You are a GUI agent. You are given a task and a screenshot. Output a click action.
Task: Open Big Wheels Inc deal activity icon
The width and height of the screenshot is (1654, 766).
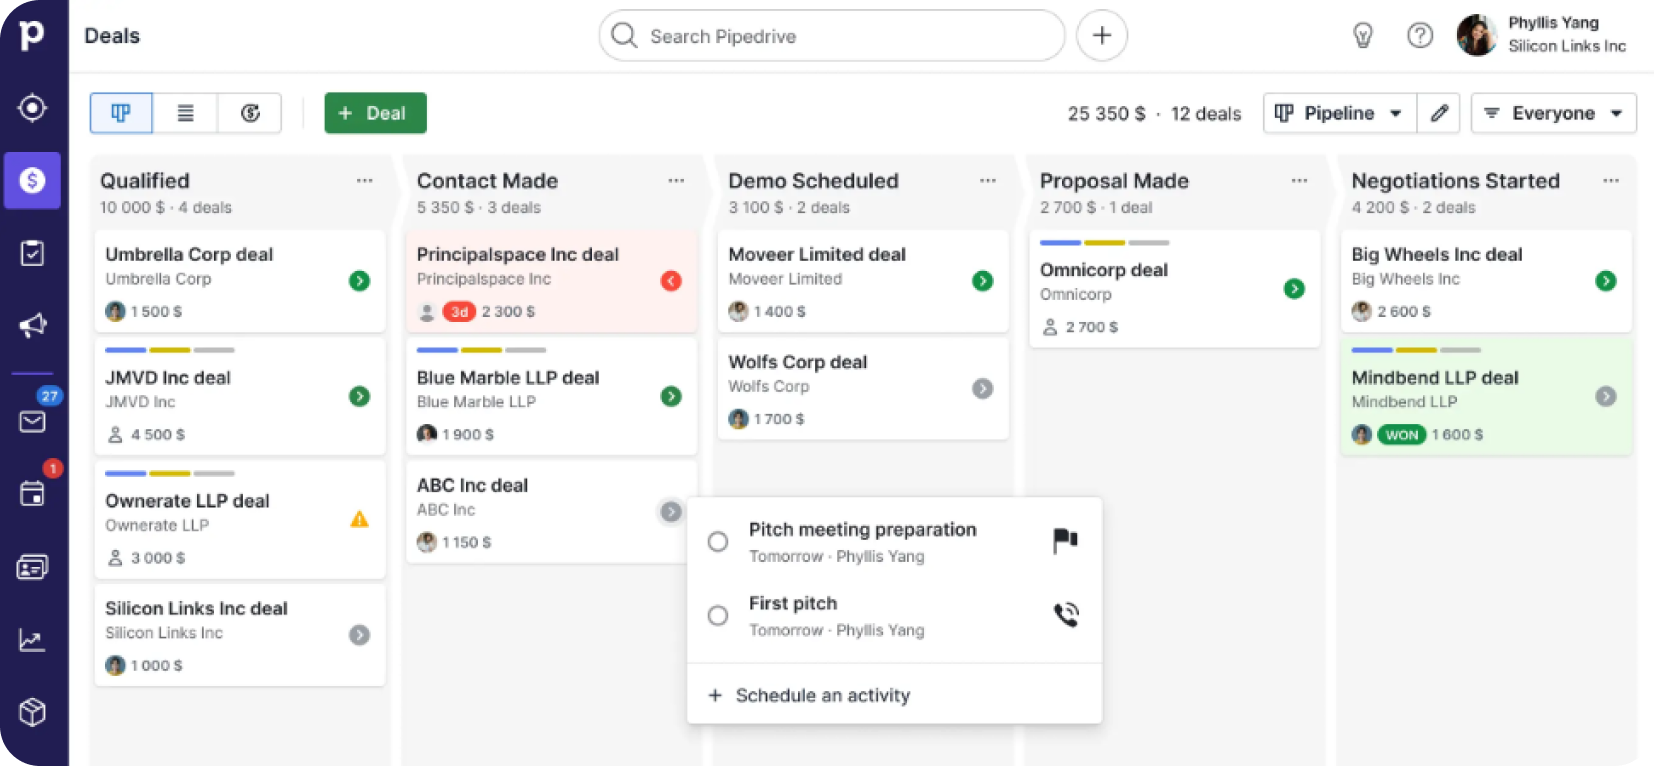(x=1606, y=281)
